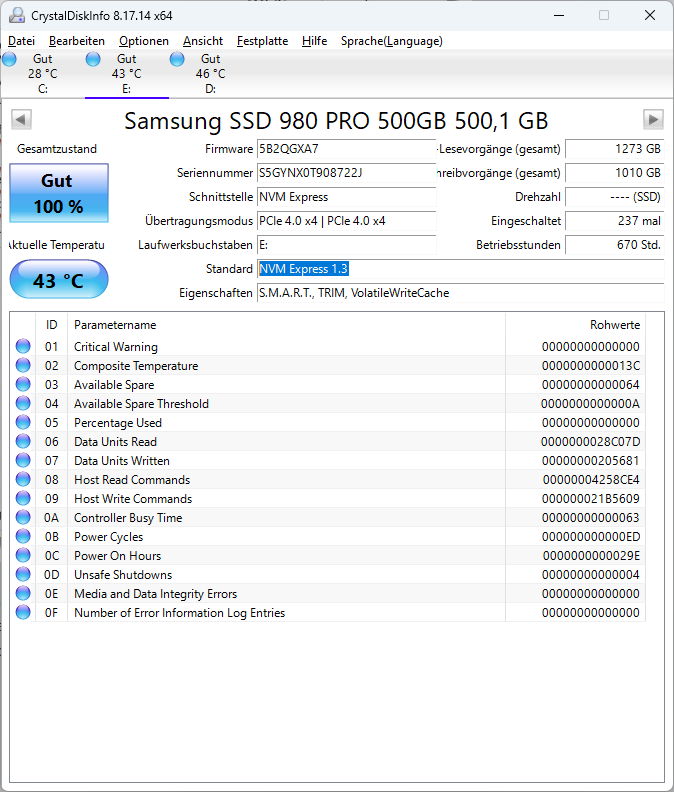Image resolution: width=674 pixels, height=792 pixels.
Task: Click the Samsung SSD 980 PRO title text
Action: pyautogui.click(x=336, y=121)
